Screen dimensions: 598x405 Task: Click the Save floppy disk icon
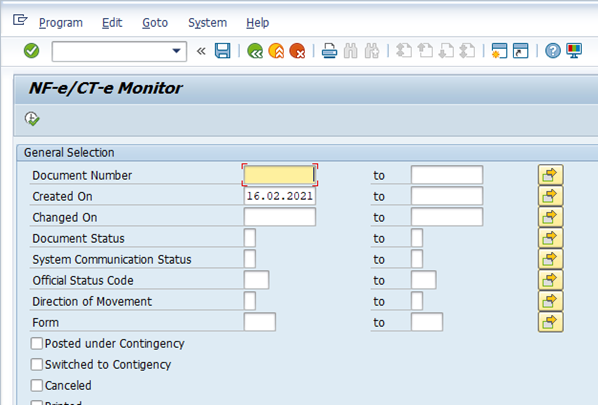223,51
